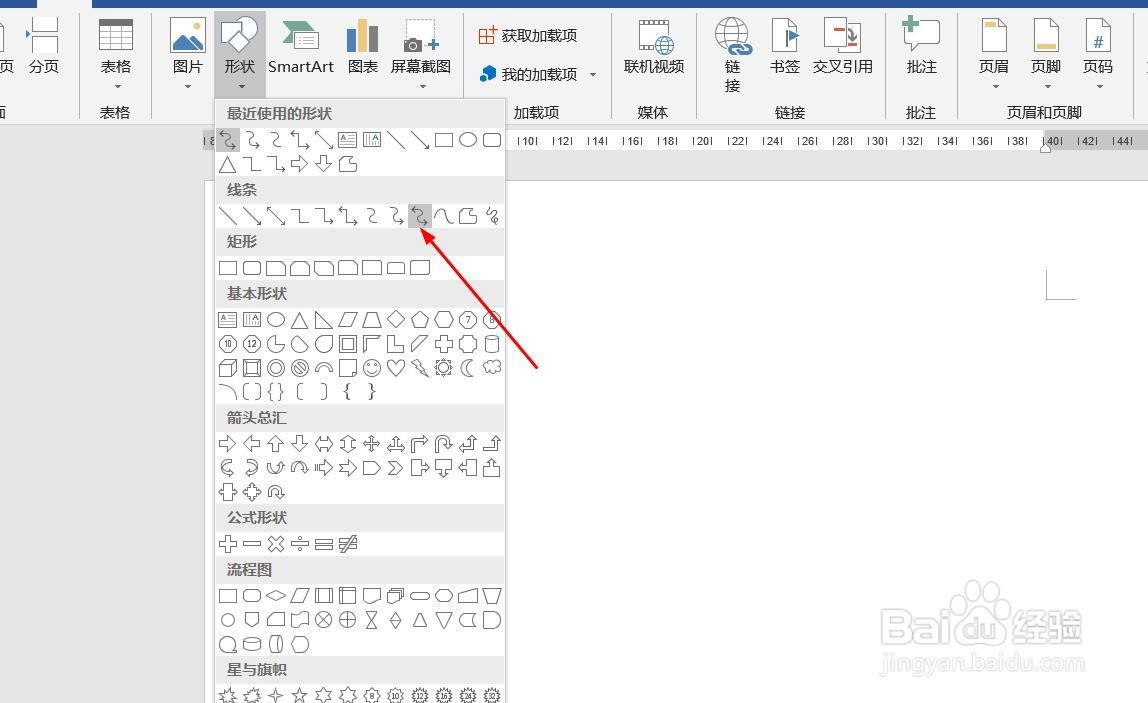The image size is (1148, 703).
Task: Click the 联机视频 online video button
Action: tap(654, 48)
